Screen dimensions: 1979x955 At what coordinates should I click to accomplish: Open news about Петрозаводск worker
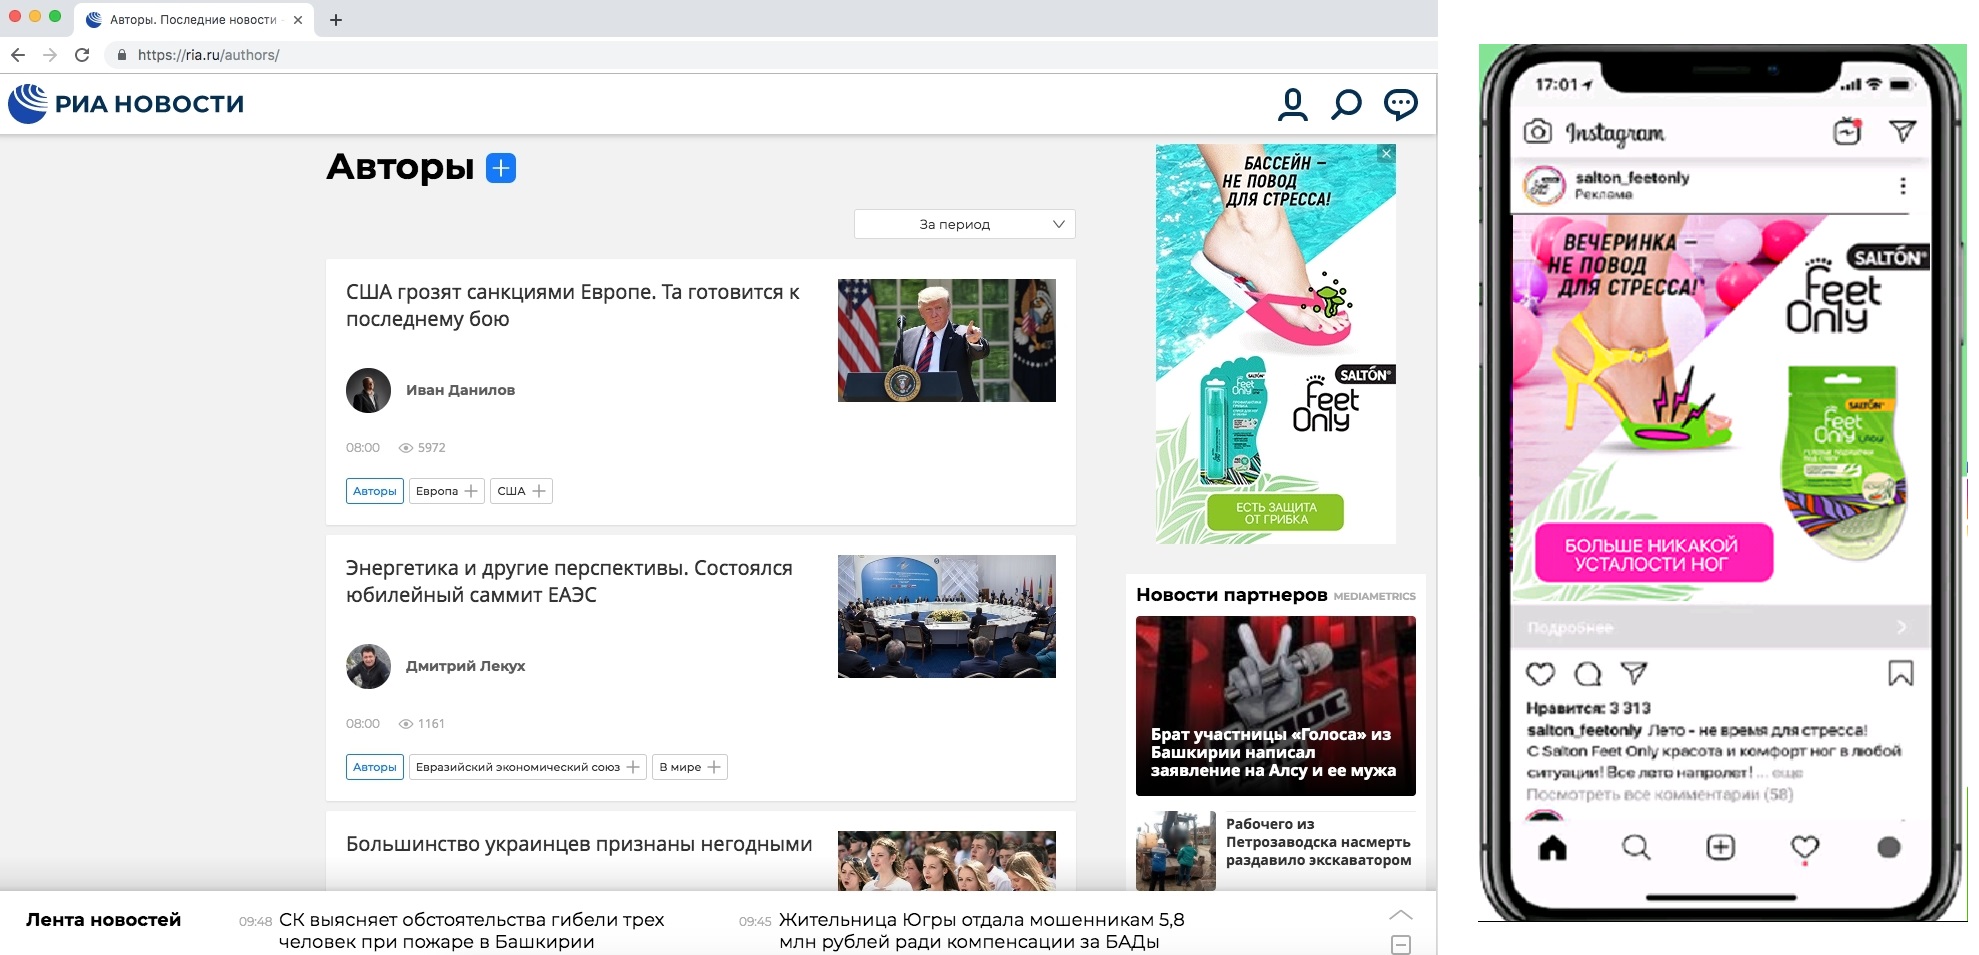[1318, 842]
